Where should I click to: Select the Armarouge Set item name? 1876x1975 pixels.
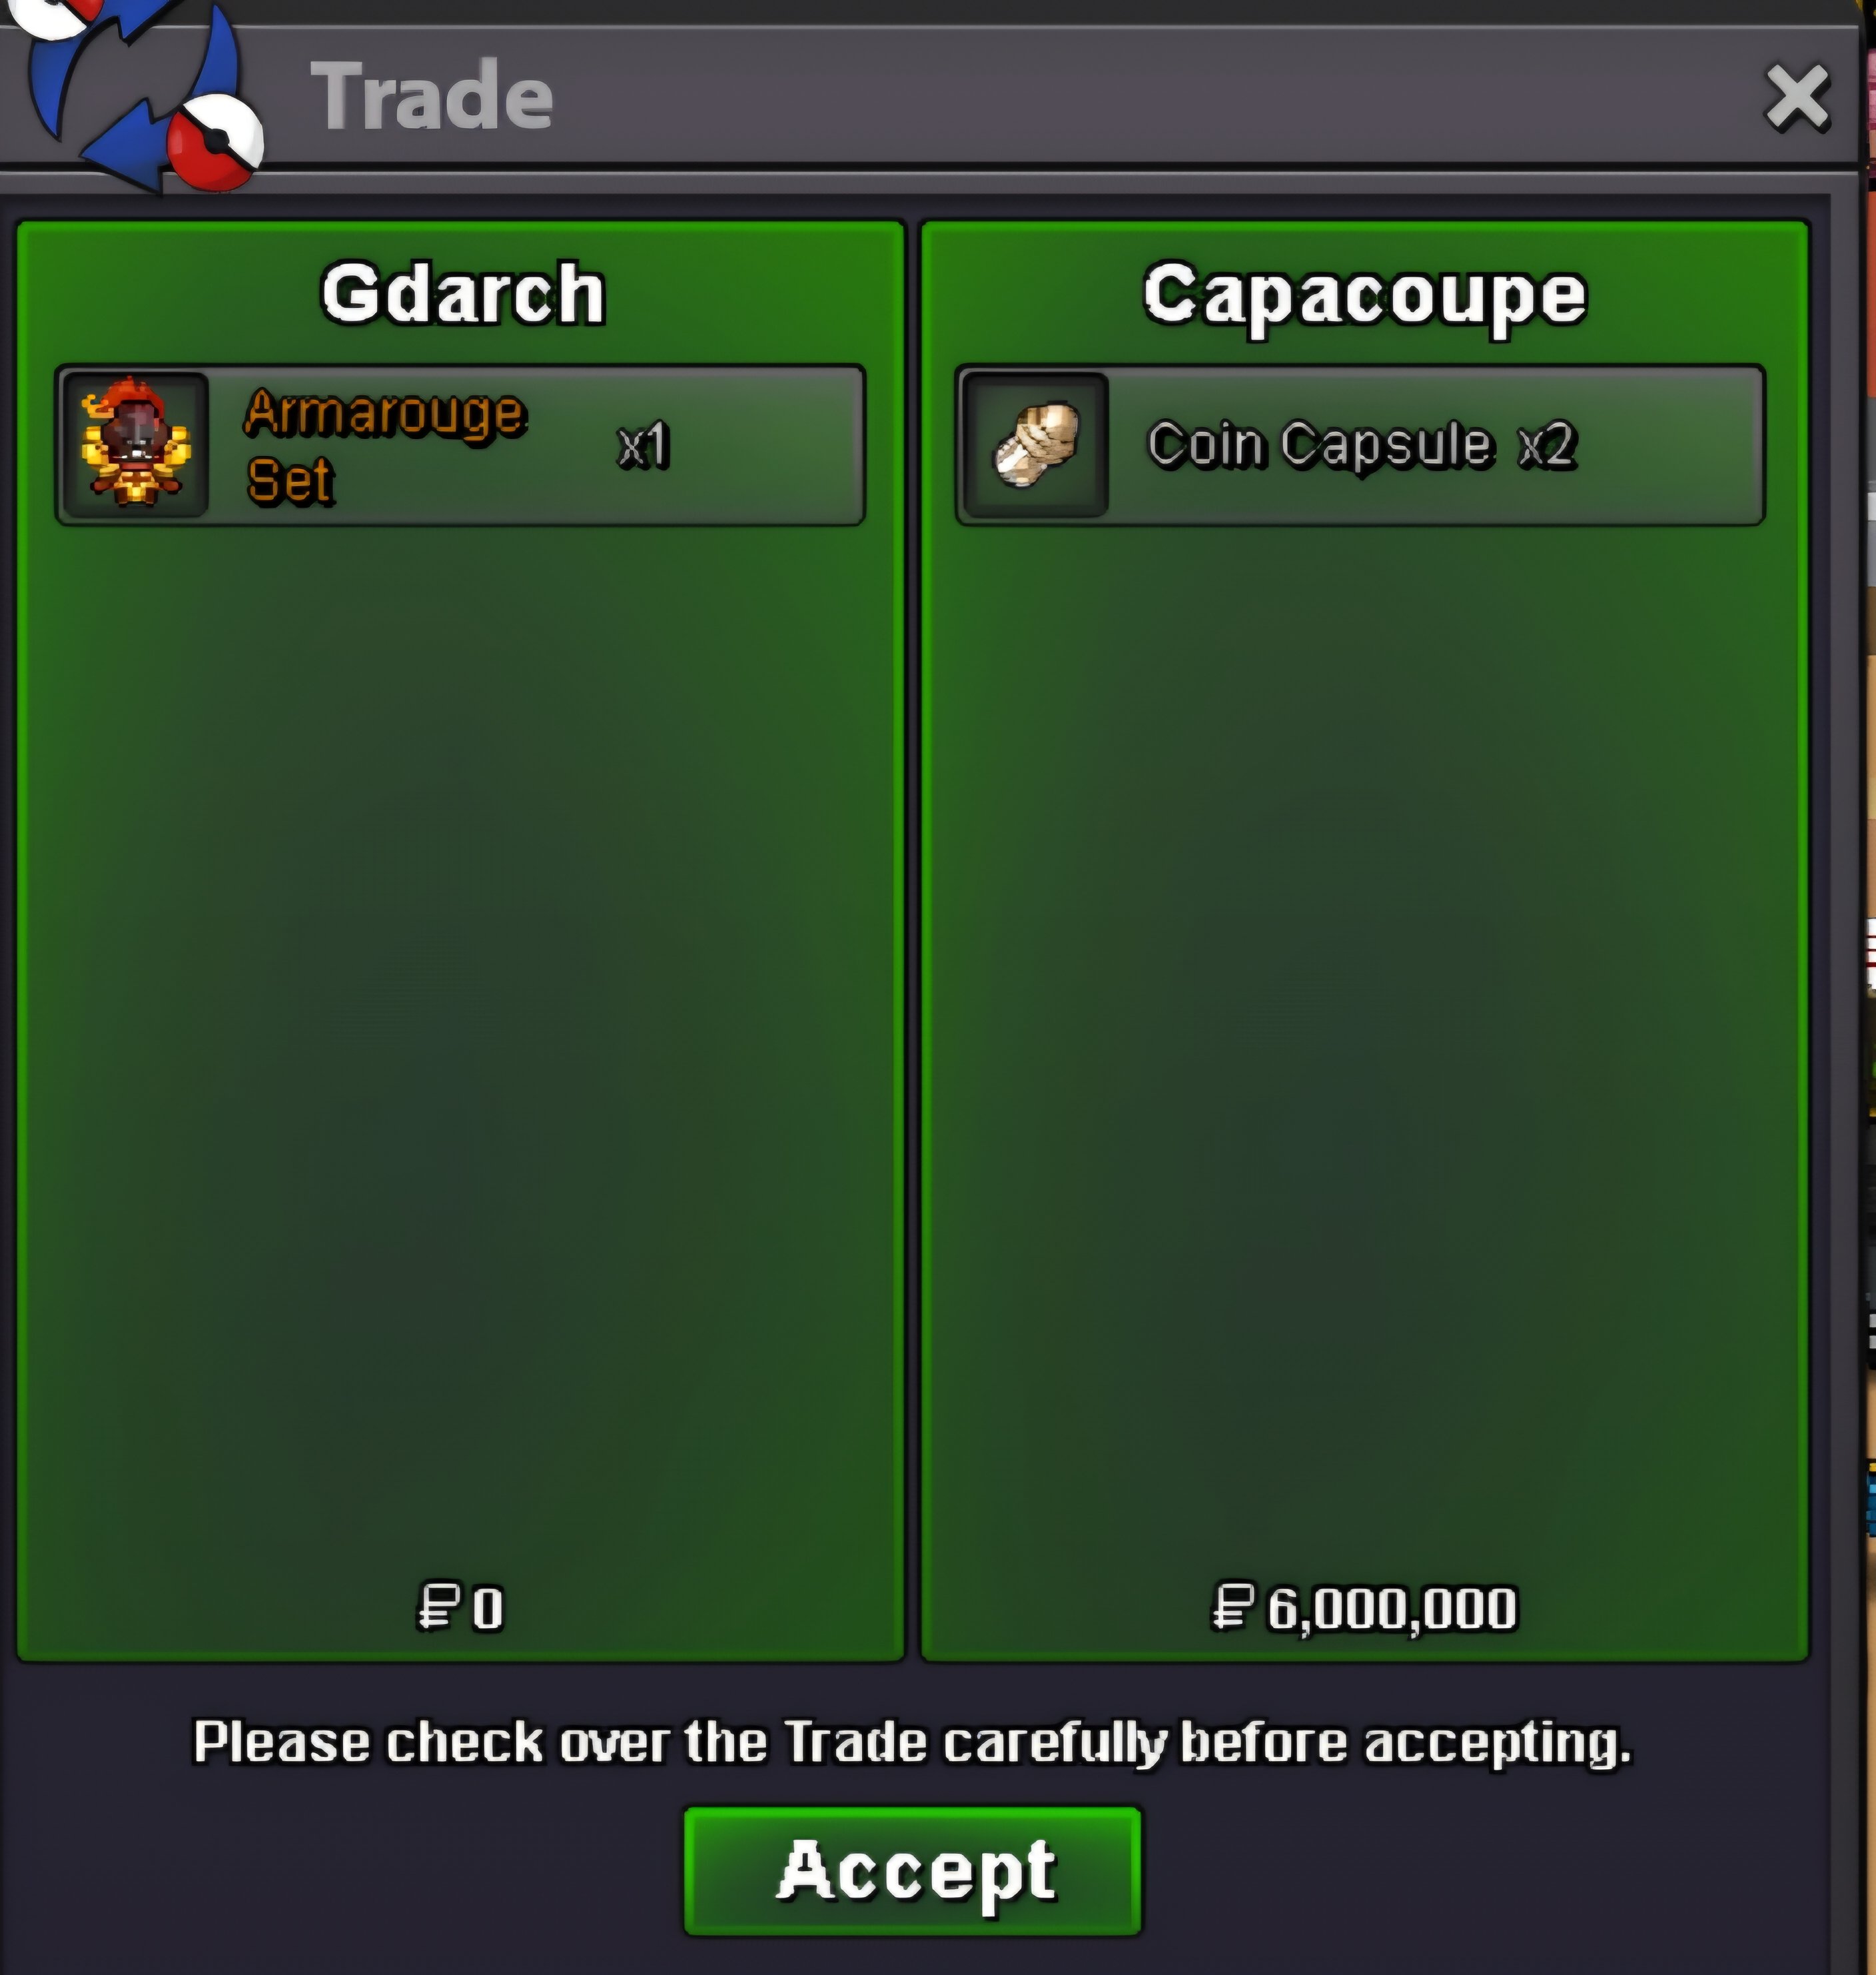pos(385,446)
